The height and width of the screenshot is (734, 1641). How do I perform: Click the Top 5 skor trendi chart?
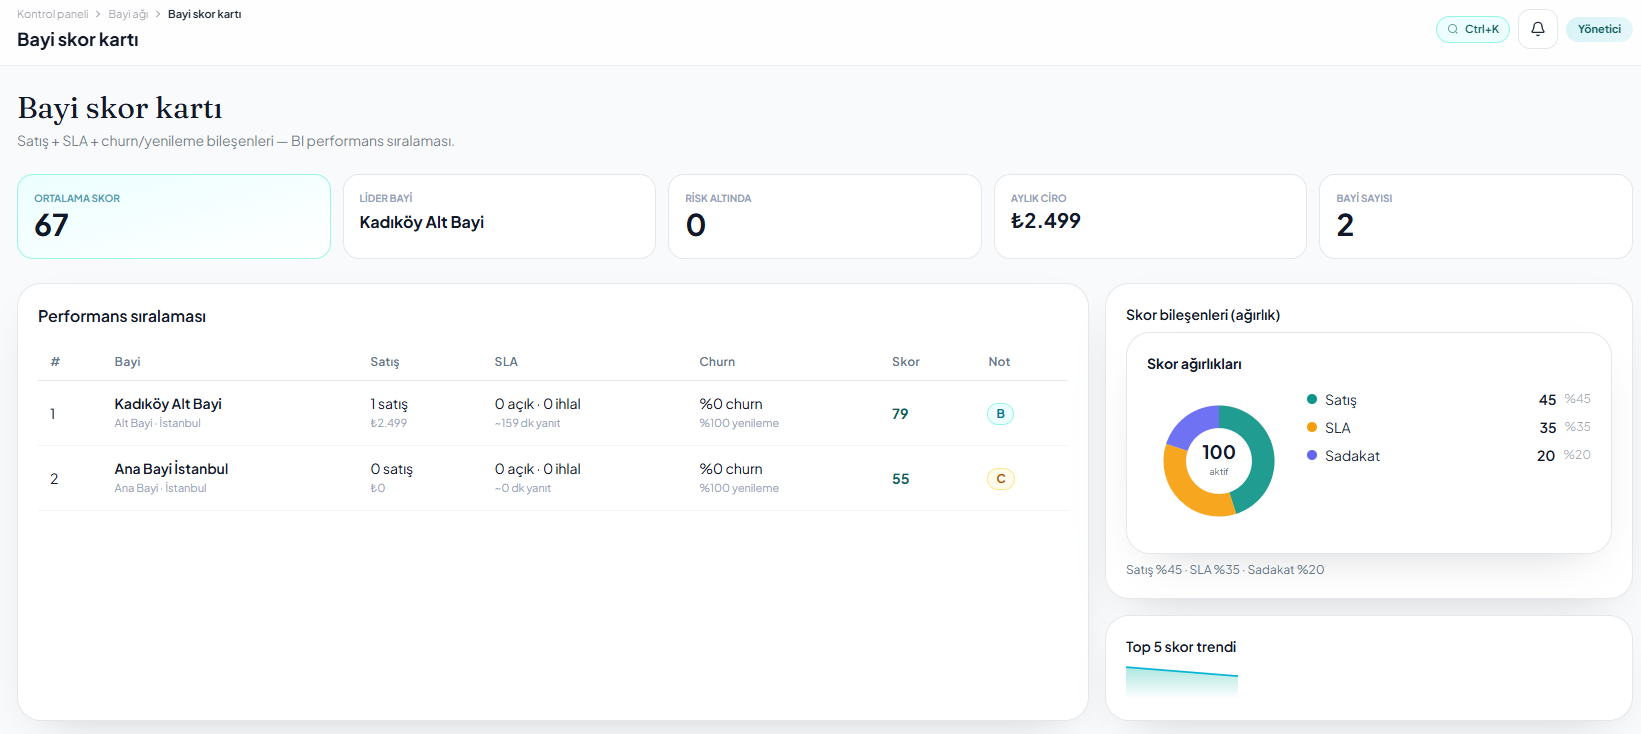coord(1182,682)
